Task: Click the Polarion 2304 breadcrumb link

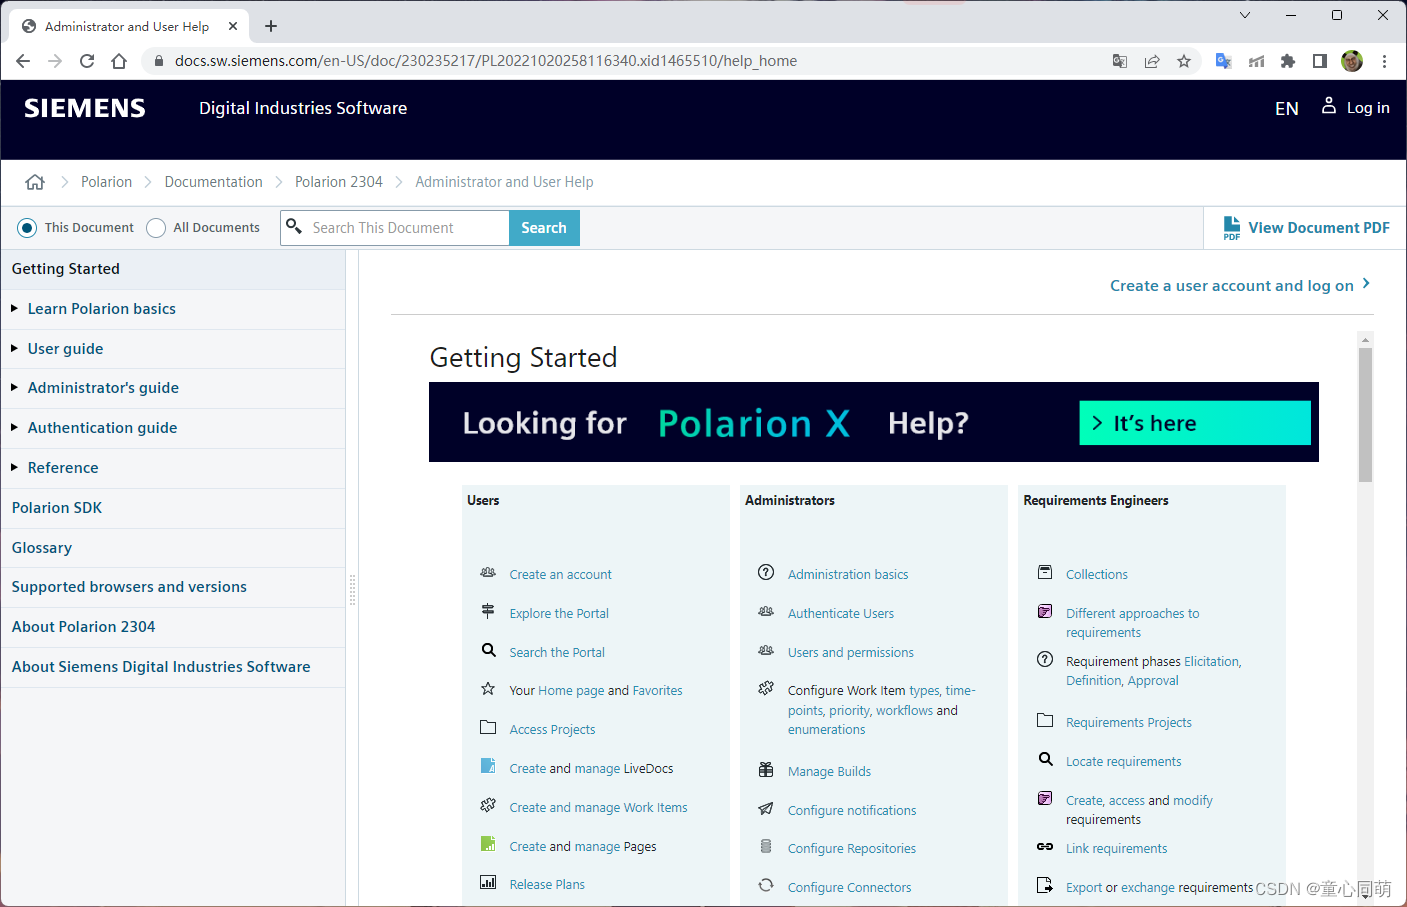Action: [339, 182]
